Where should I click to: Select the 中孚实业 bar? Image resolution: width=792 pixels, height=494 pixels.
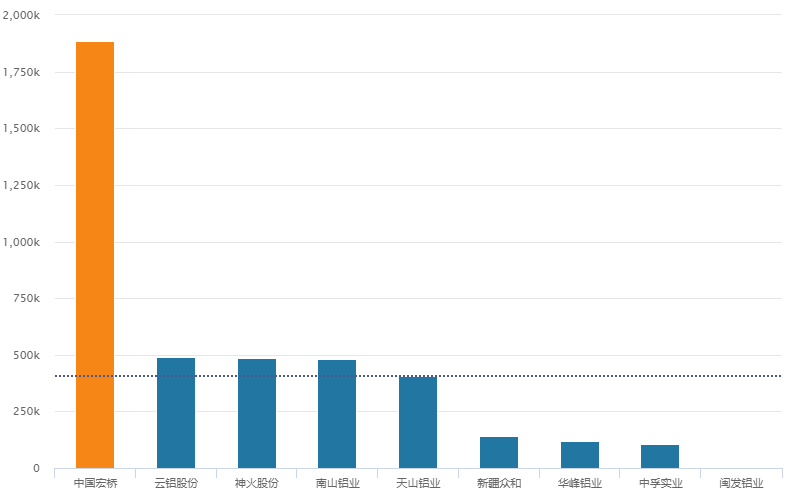coord(660,457)
